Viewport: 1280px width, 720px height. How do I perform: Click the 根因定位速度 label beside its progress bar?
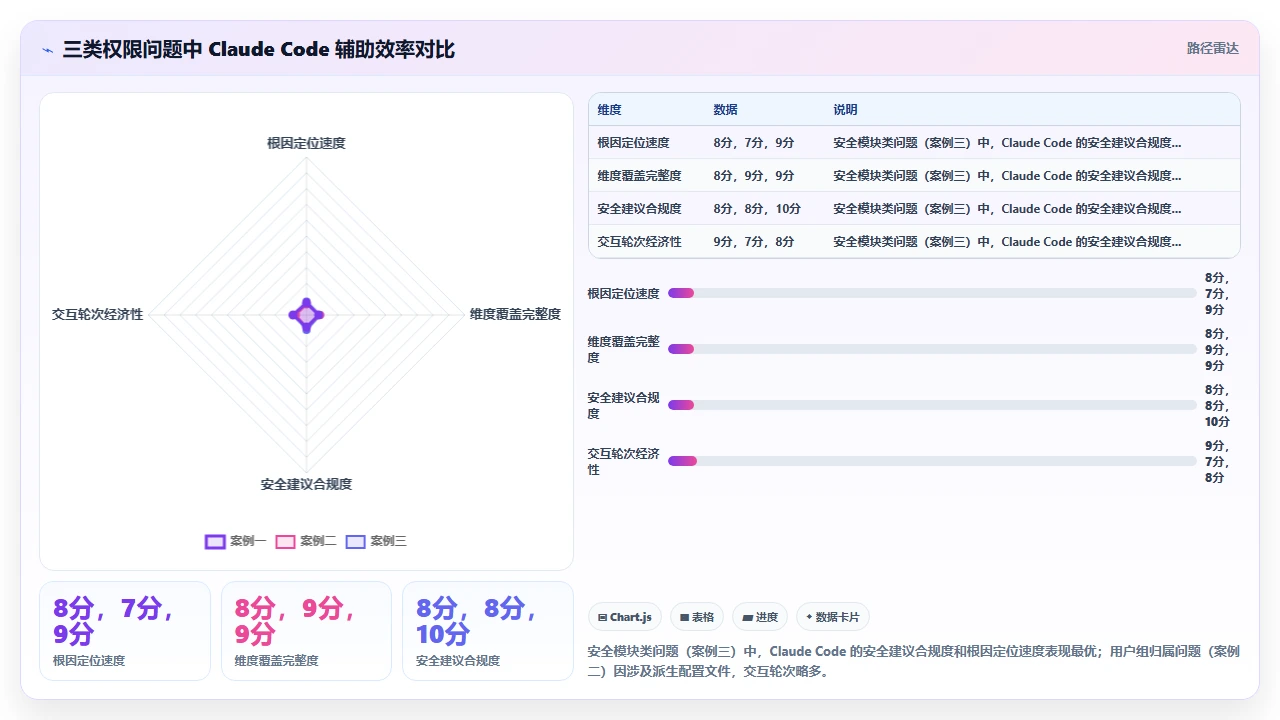coord(624,293)
